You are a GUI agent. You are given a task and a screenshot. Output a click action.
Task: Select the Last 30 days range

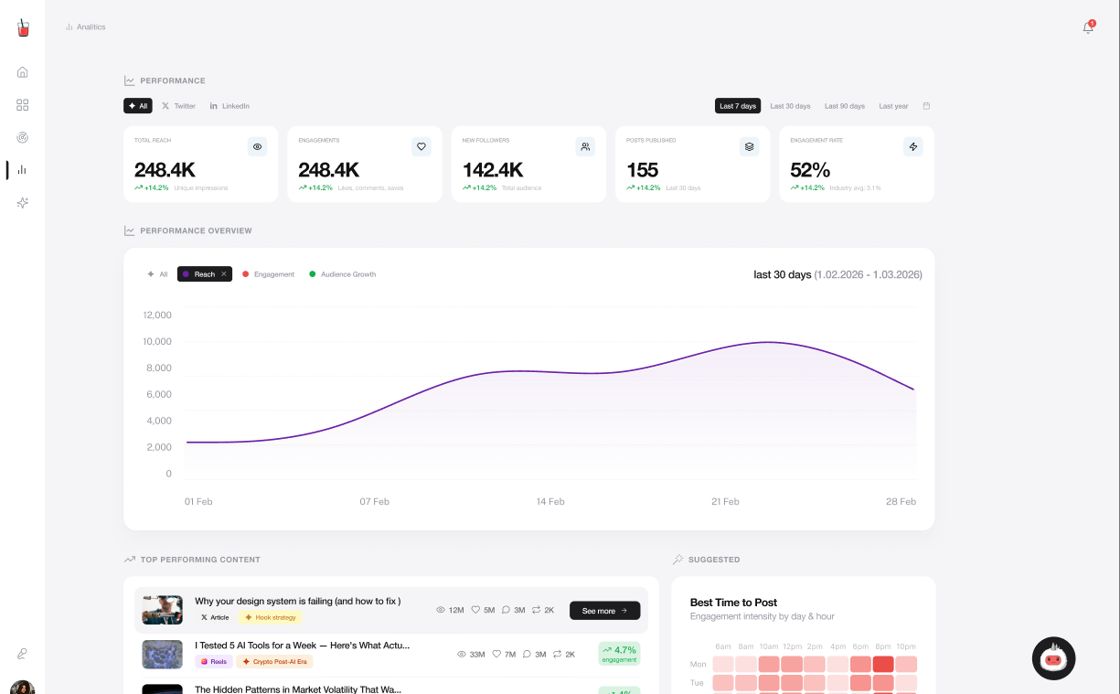pos(790,106)
